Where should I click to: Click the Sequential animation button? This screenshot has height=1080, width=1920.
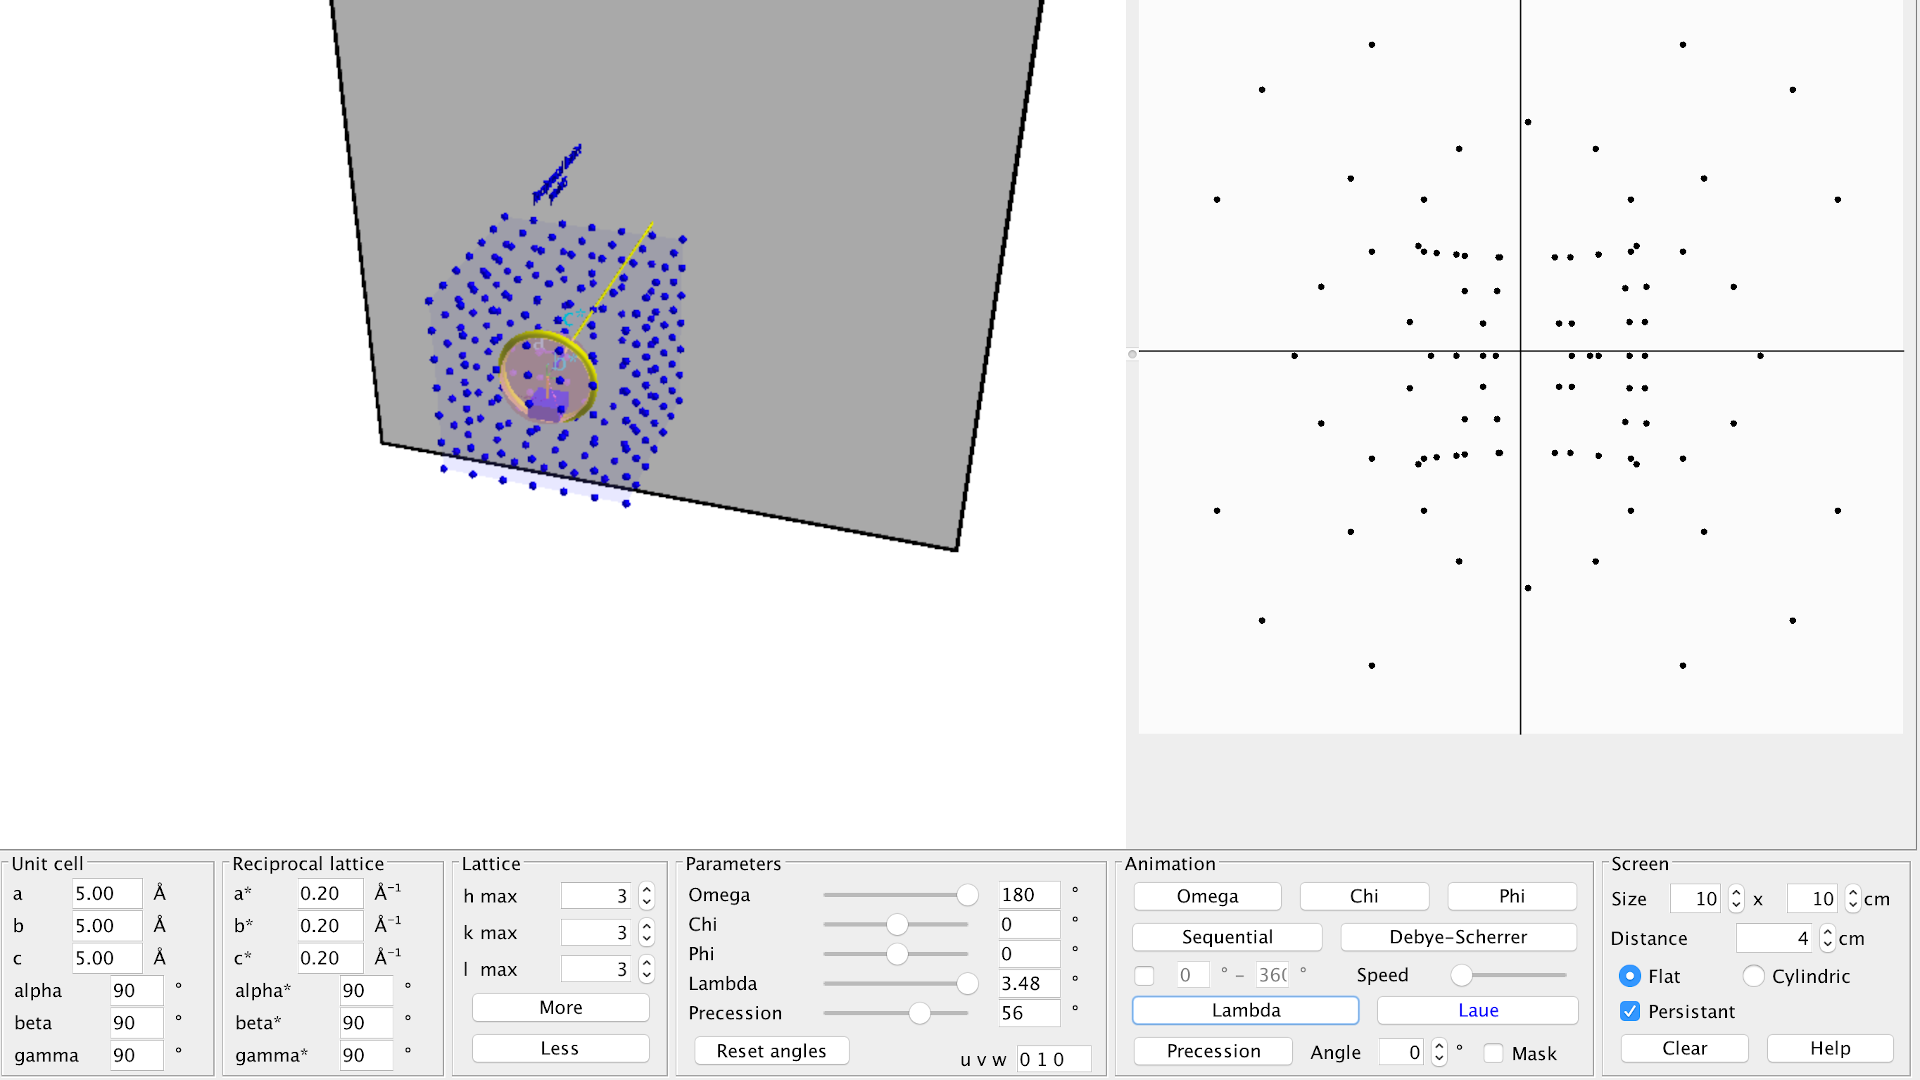click(1224, 936)
